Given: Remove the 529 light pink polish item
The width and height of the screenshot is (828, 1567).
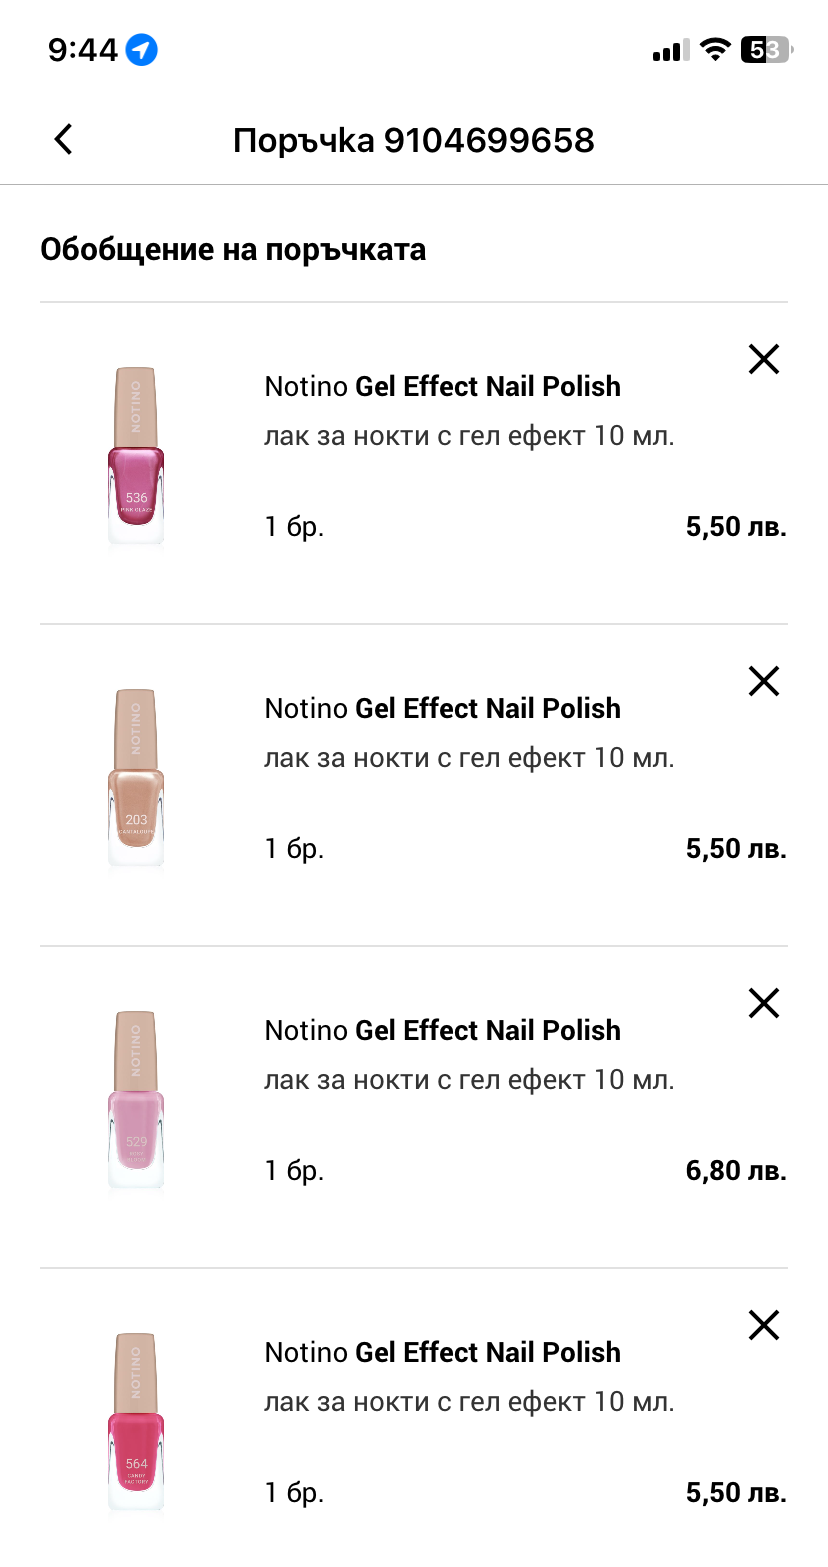Looking at the screenshot, I should (x=763, y=1003).
